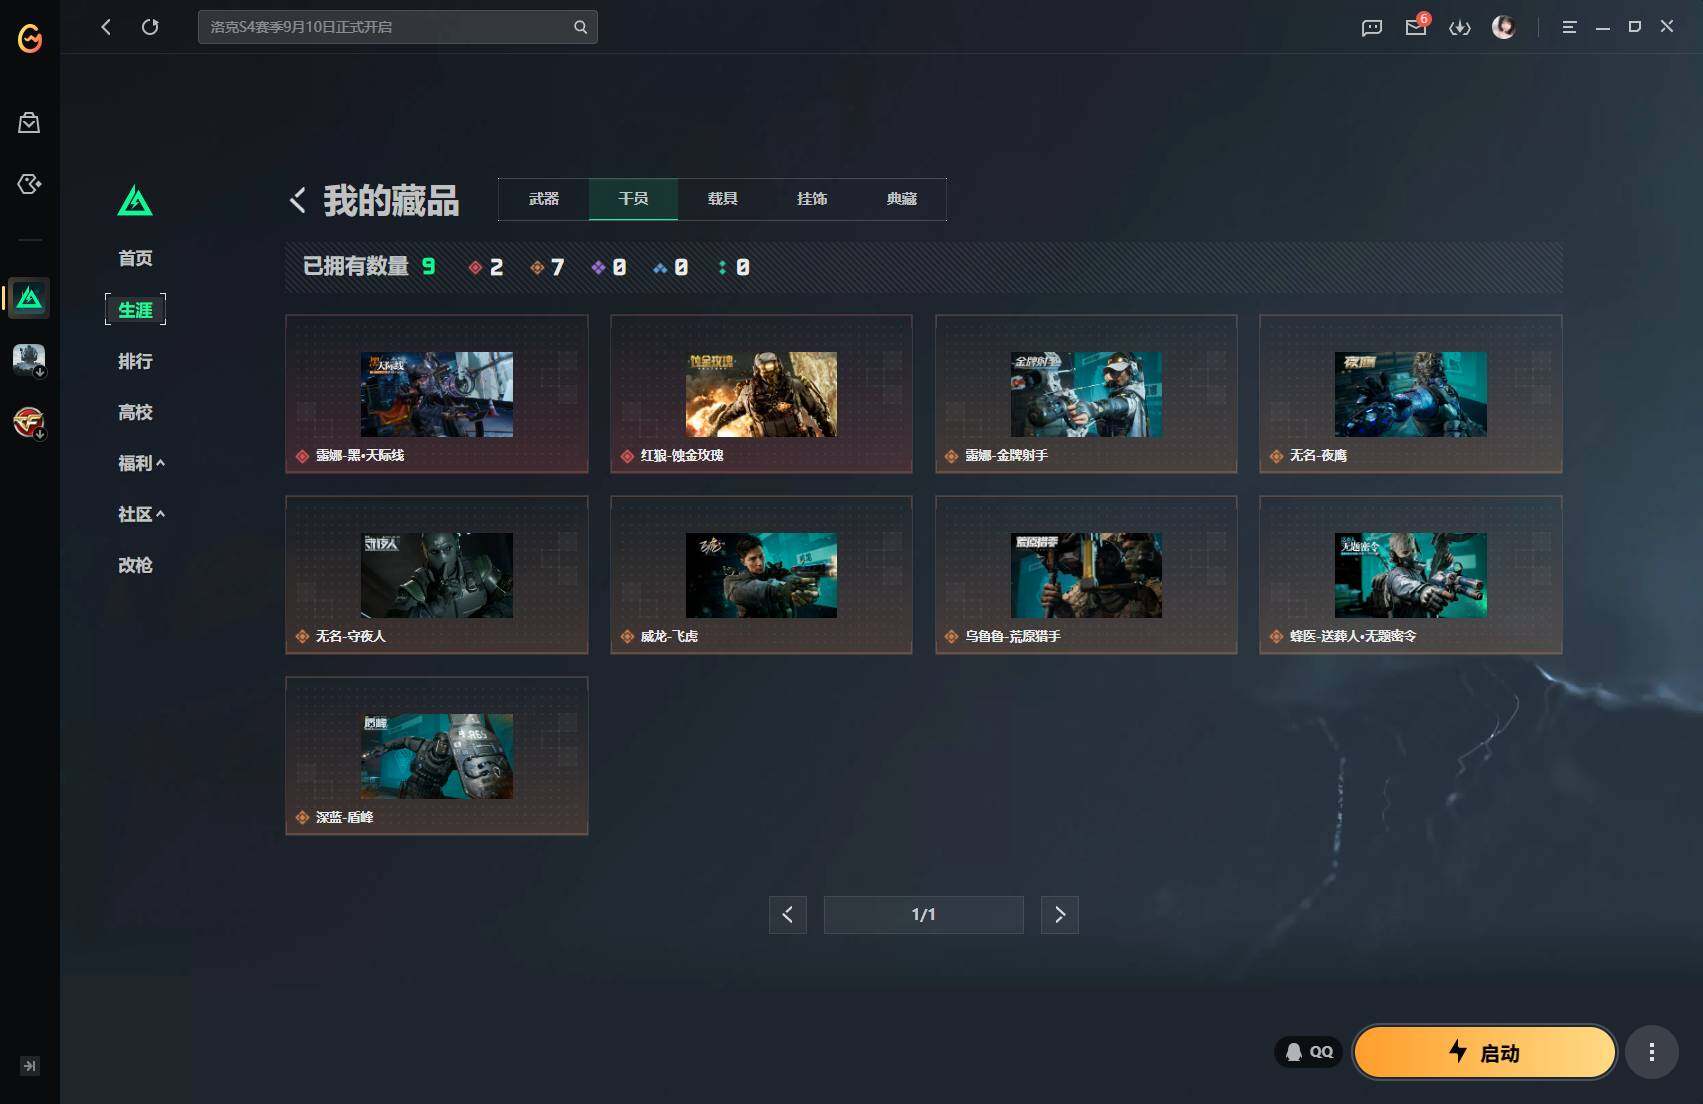Click the 深蓝-盾峰 card label

(x=345, y=817)
